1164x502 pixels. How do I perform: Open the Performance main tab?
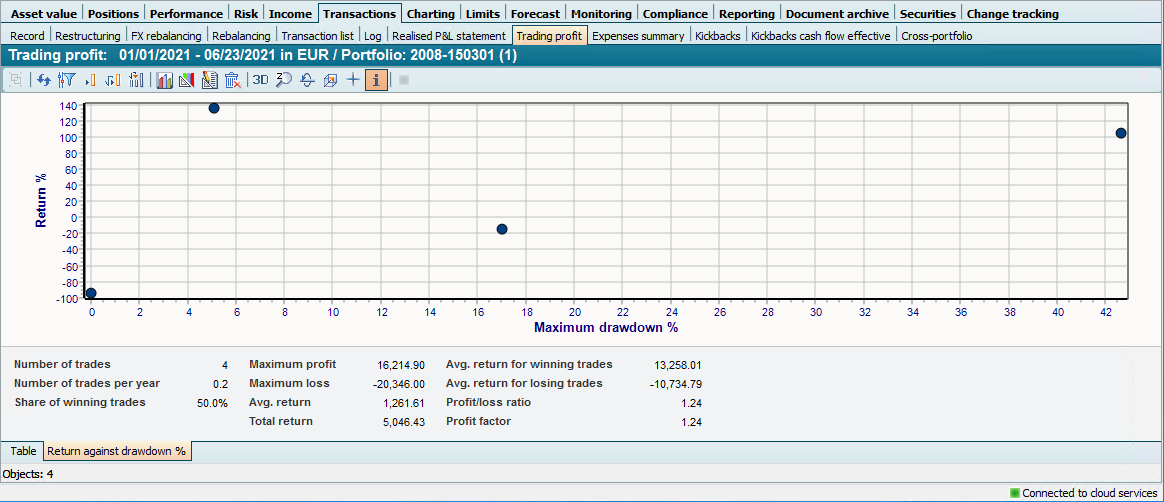[x=186, y=14]
